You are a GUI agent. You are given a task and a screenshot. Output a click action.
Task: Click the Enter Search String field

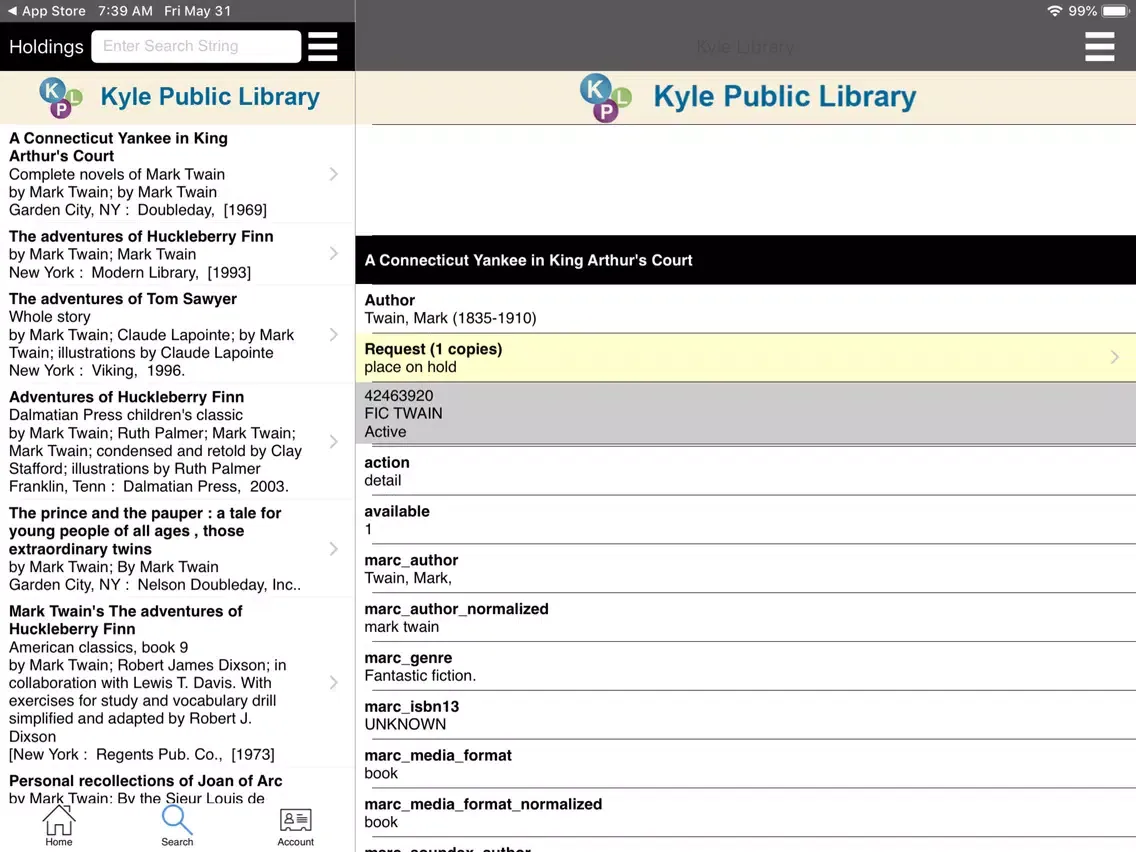[196, 46]
